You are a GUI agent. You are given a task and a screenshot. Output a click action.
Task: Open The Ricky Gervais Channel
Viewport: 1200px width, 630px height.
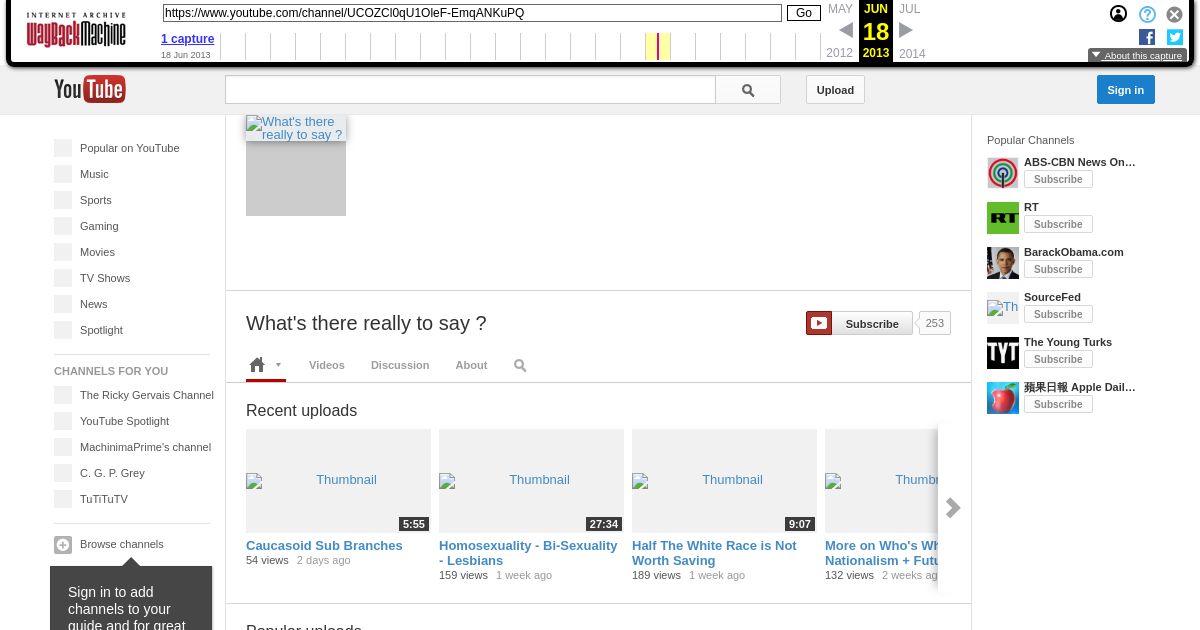(x=147, y=395)
